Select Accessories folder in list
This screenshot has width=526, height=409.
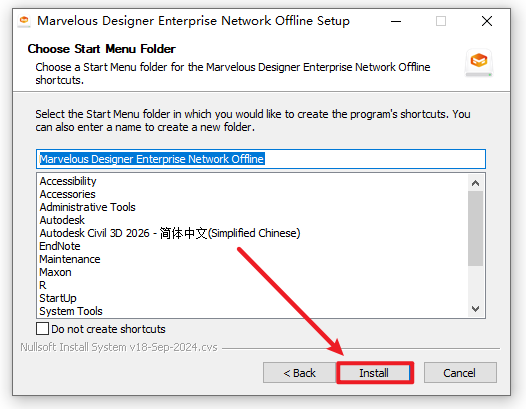click(67, 194)
